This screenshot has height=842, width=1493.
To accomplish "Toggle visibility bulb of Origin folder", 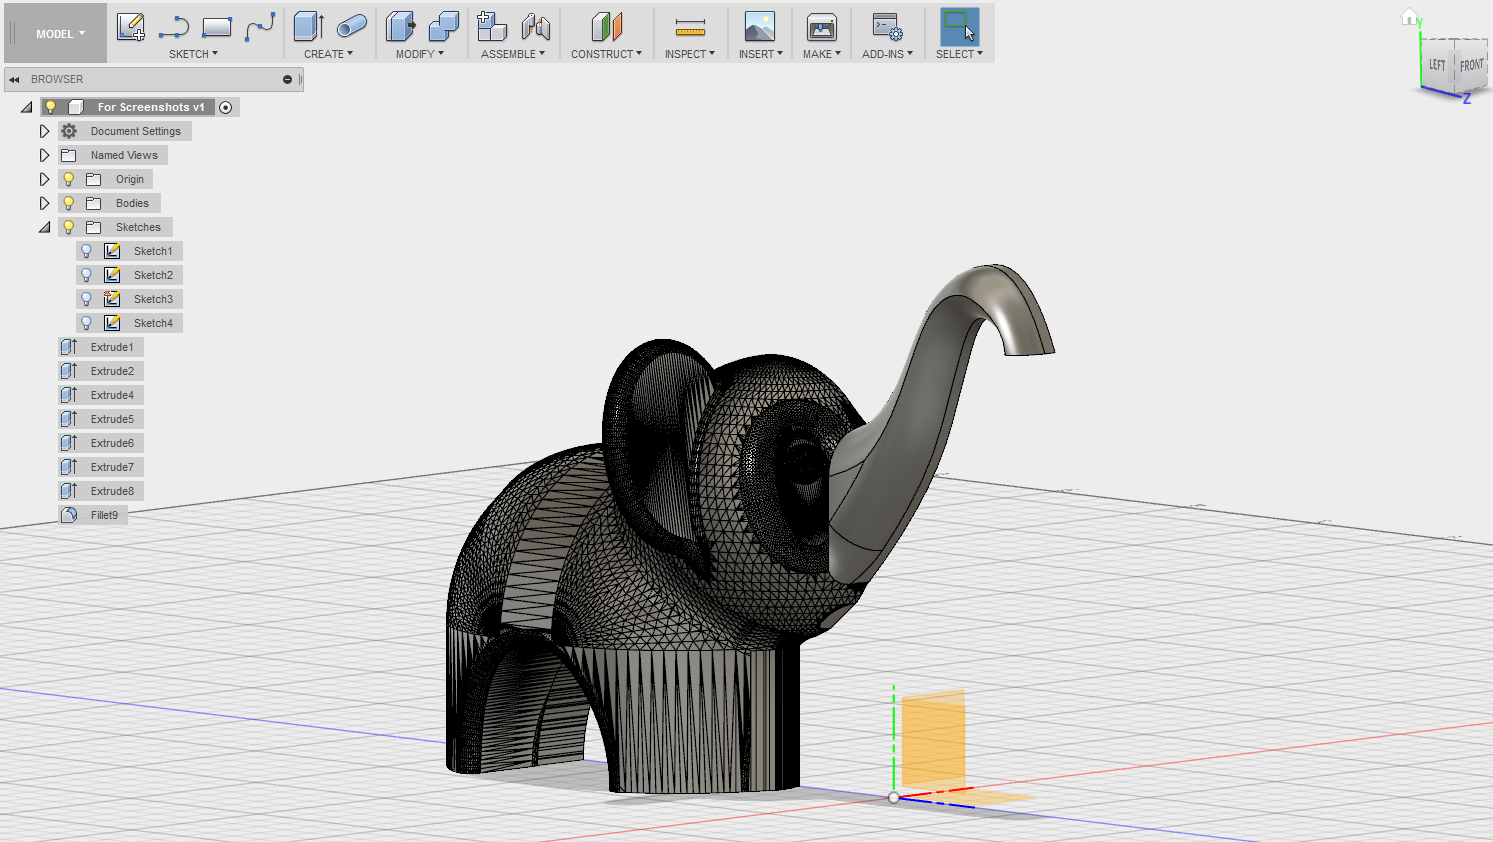I will point(69,179).
